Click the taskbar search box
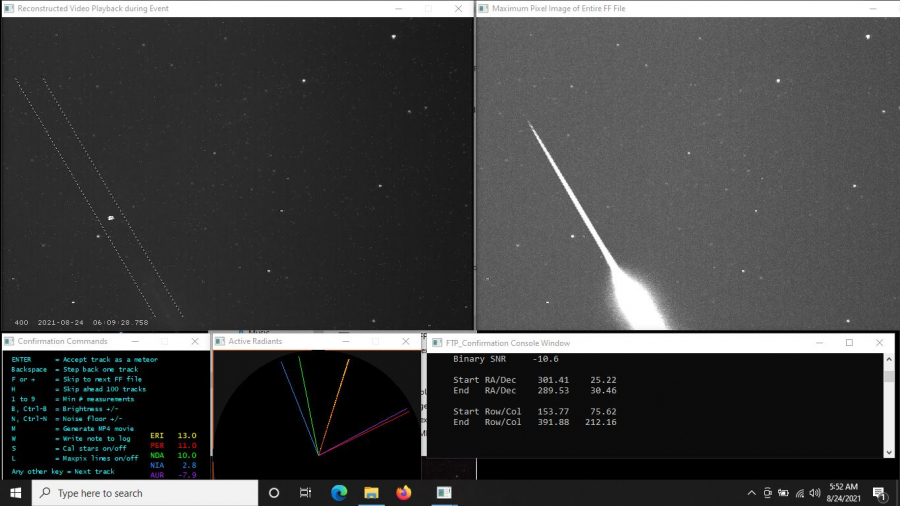900x506 pixels. (x=145, y=493)
